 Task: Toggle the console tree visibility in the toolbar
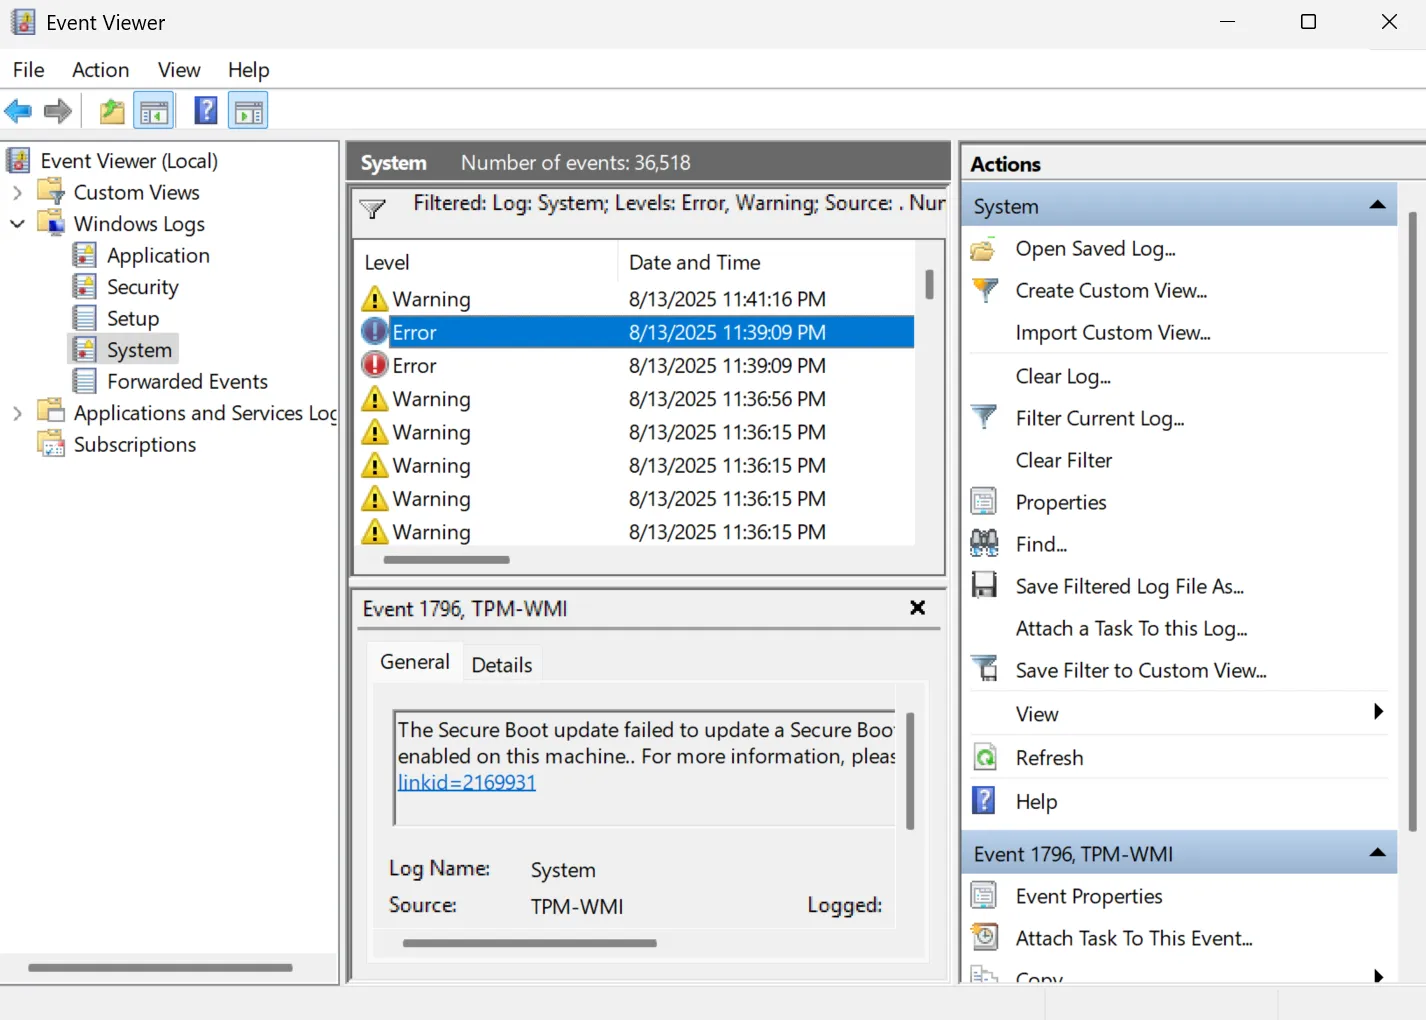coord(154,110)
